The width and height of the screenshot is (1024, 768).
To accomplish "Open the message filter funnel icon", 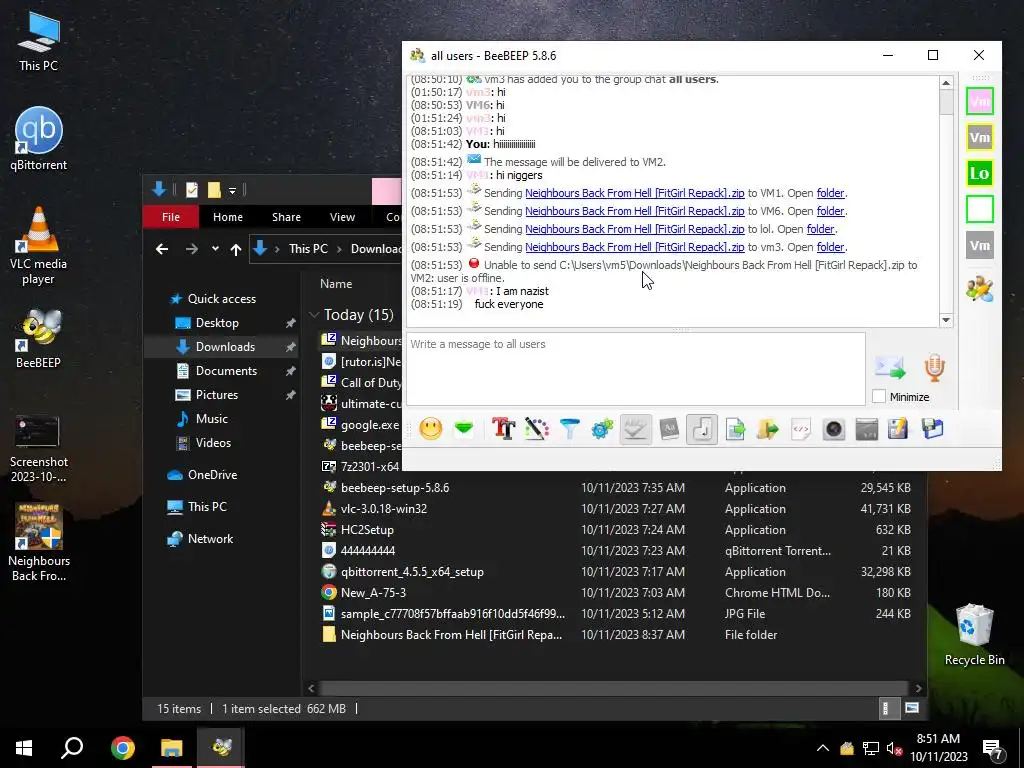I will 569,429.
